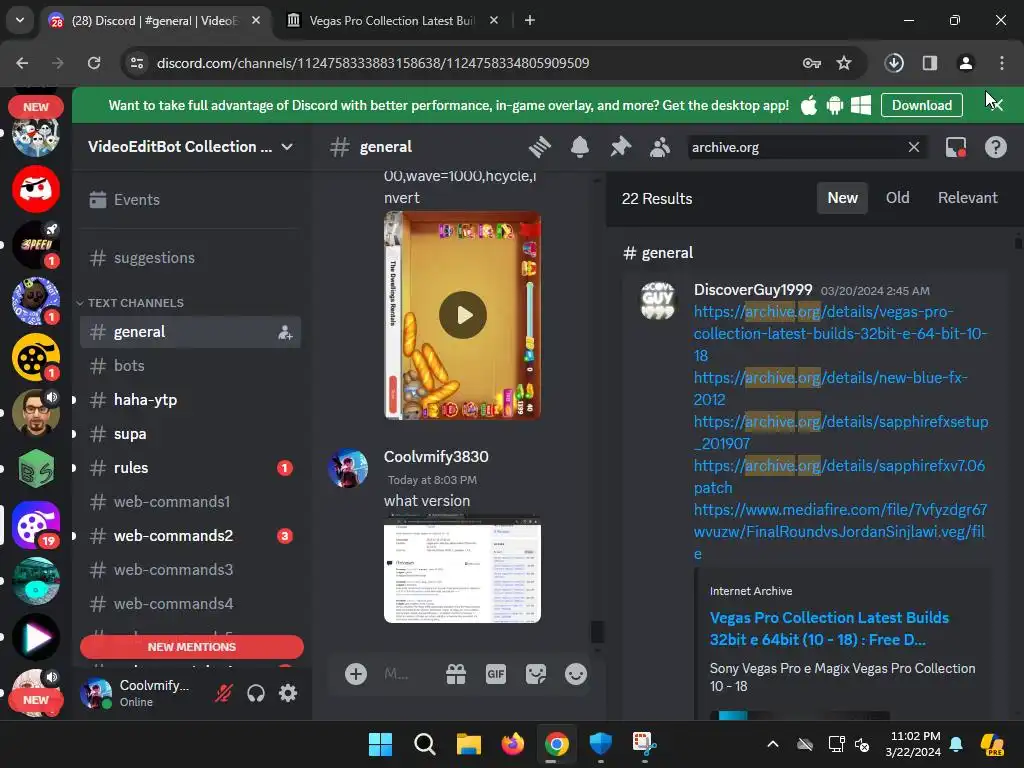Open Windows Start menu
This screenshot has height=768, width=1024.
point(380,744)
